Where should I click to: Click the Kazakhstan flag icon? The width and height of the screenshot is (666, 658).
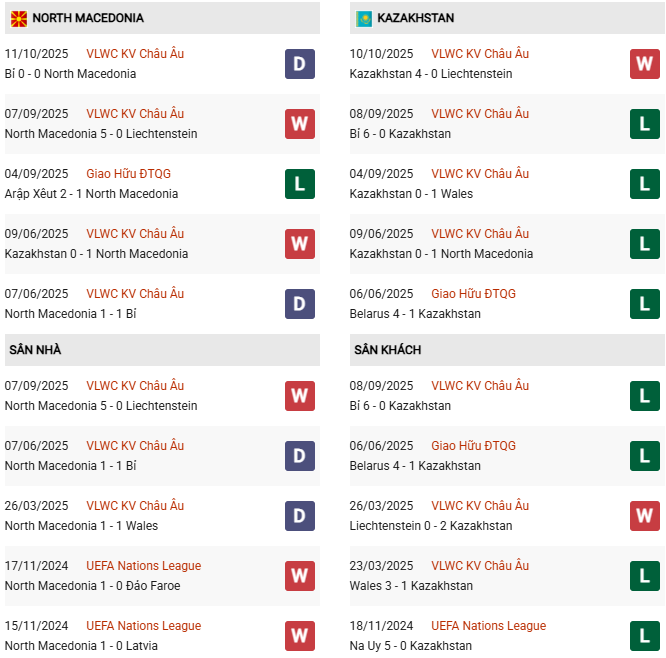click(364, 18)
